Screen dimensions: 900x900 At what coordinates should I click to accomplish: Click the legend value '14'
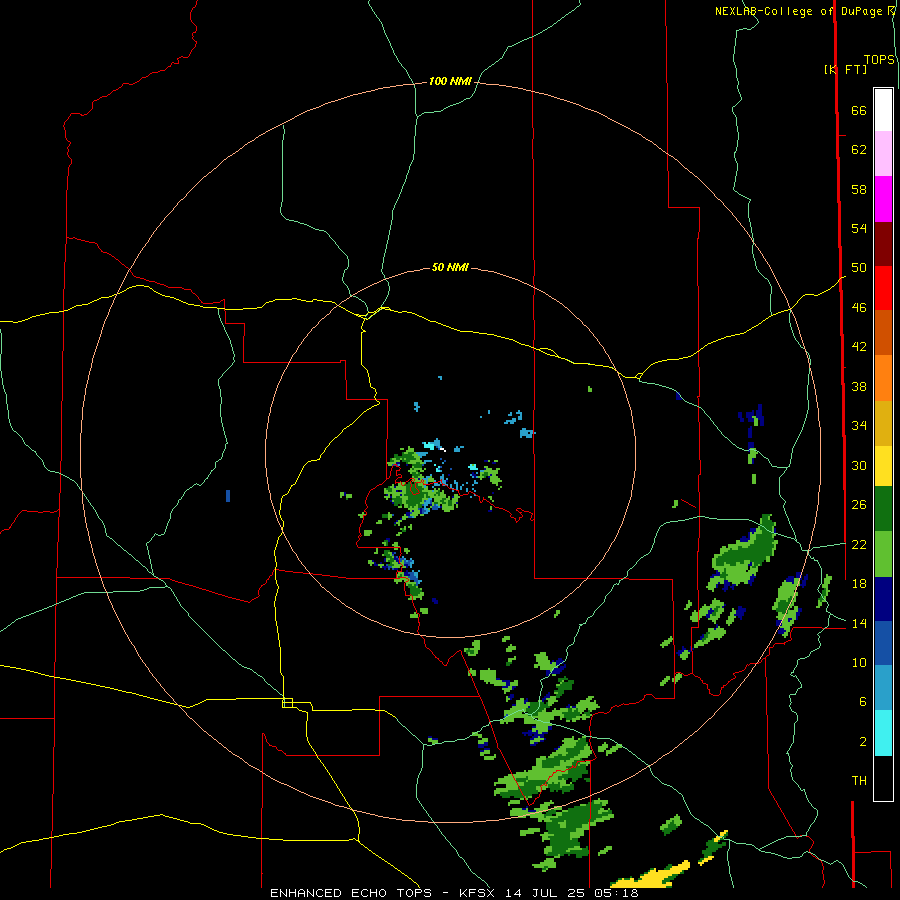click(859, 623)
